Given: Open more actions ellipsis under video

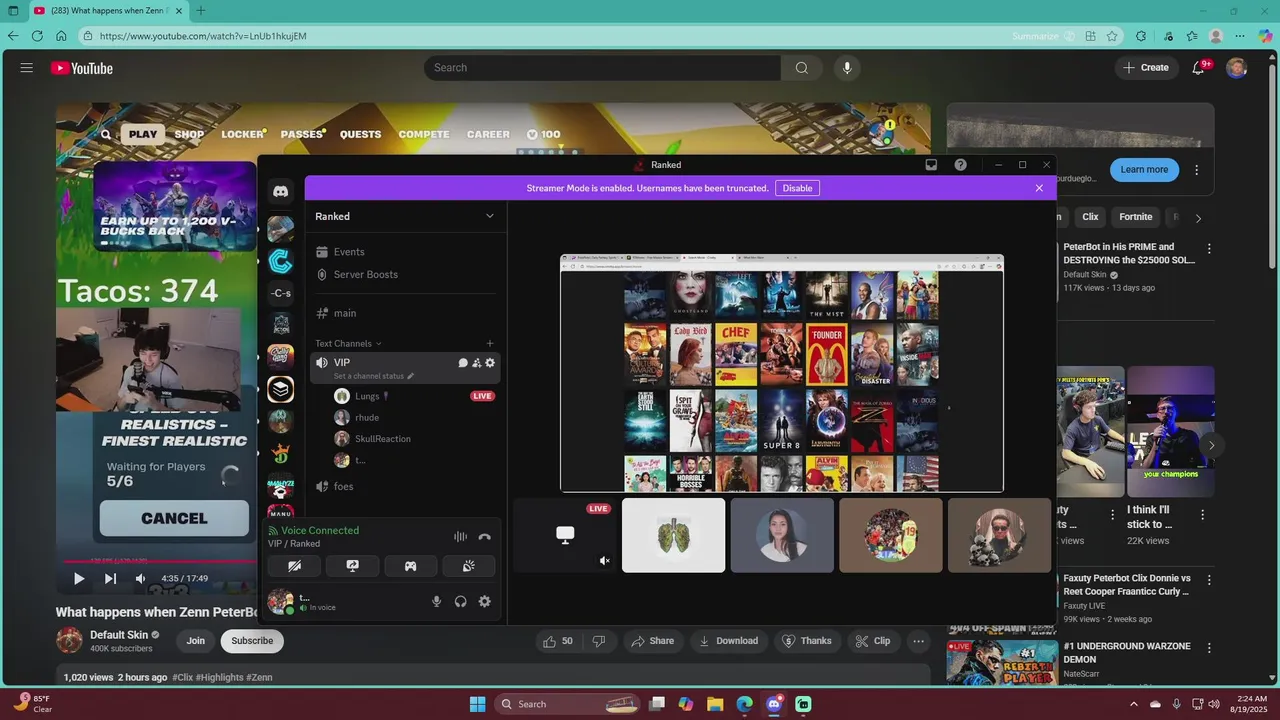Looking at the screenshot, I should [x=918, y=641].
